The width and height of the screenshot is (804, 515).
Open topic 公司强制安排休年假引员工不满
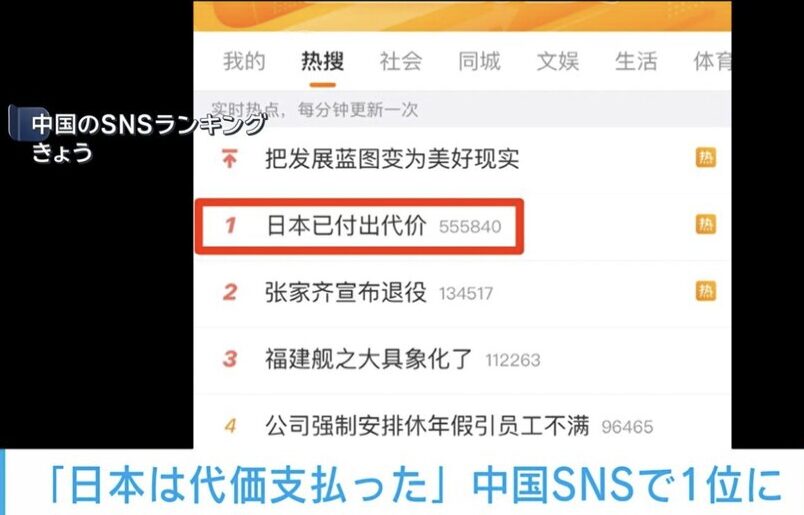pyautogui.click(x=427, y=426)
